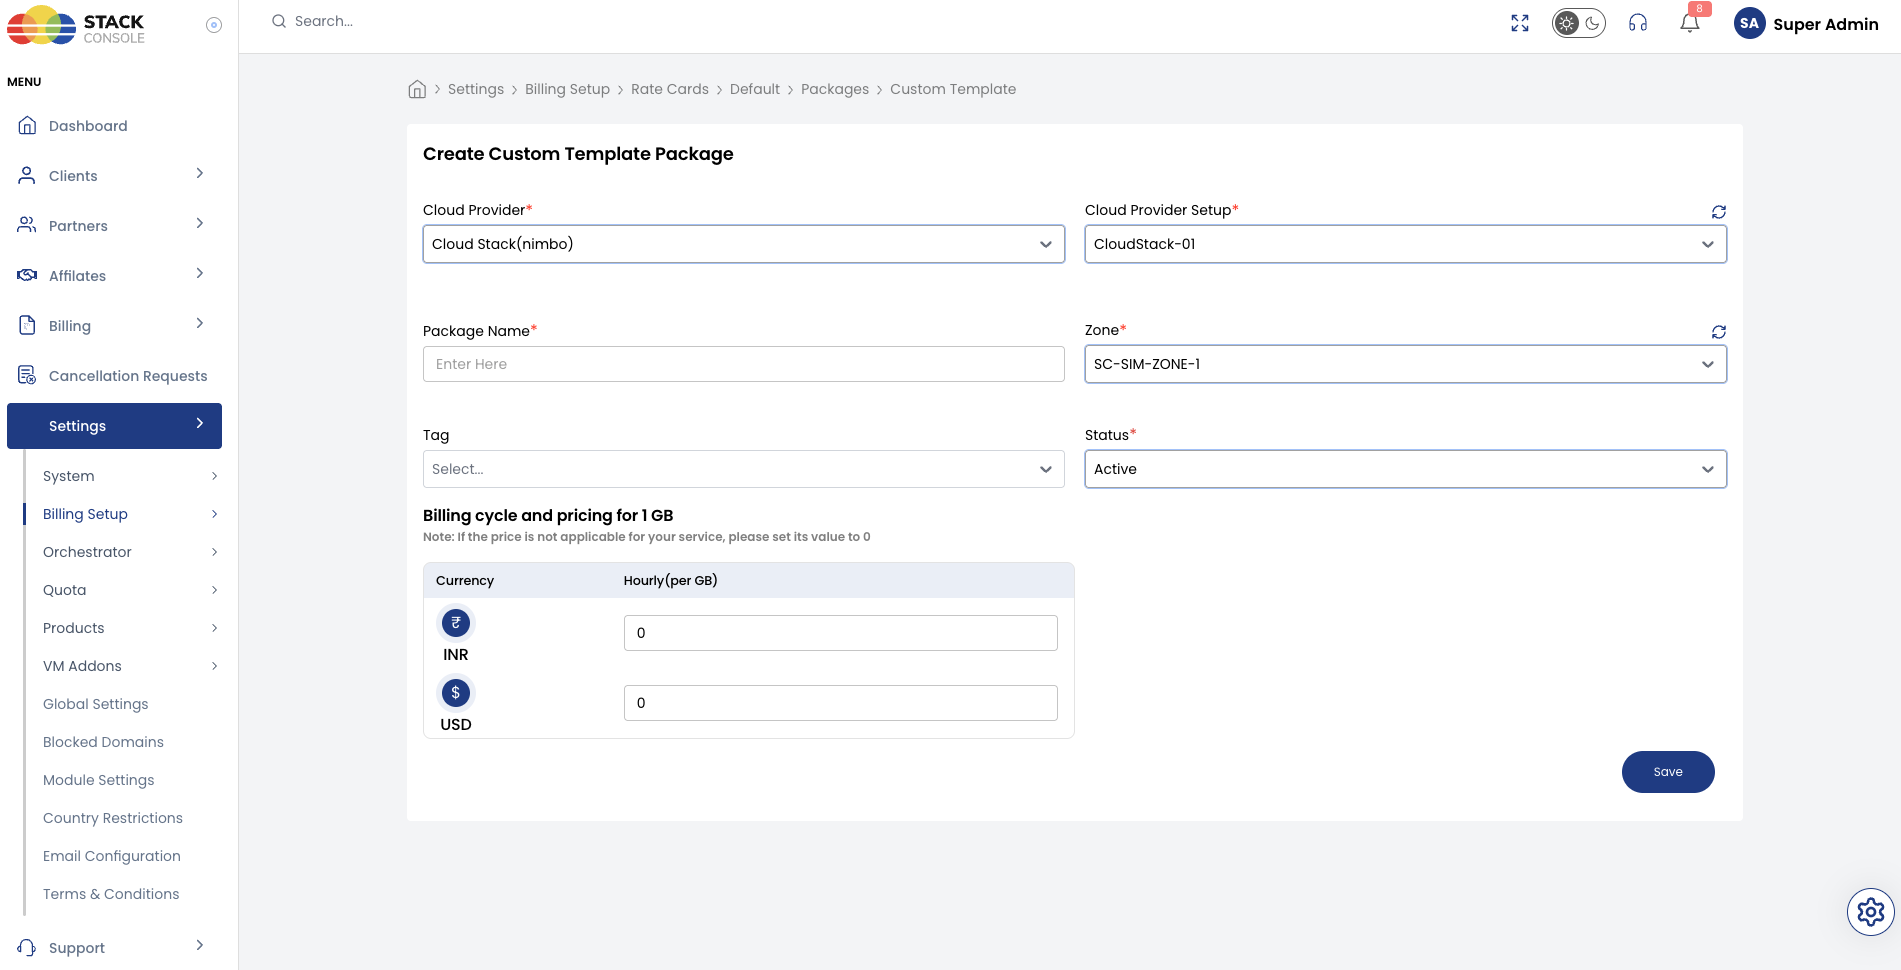This screenshot has height=970, width=1901.
Task: Click the Dashboard home icon in sidebar
Action: [28, 125]
